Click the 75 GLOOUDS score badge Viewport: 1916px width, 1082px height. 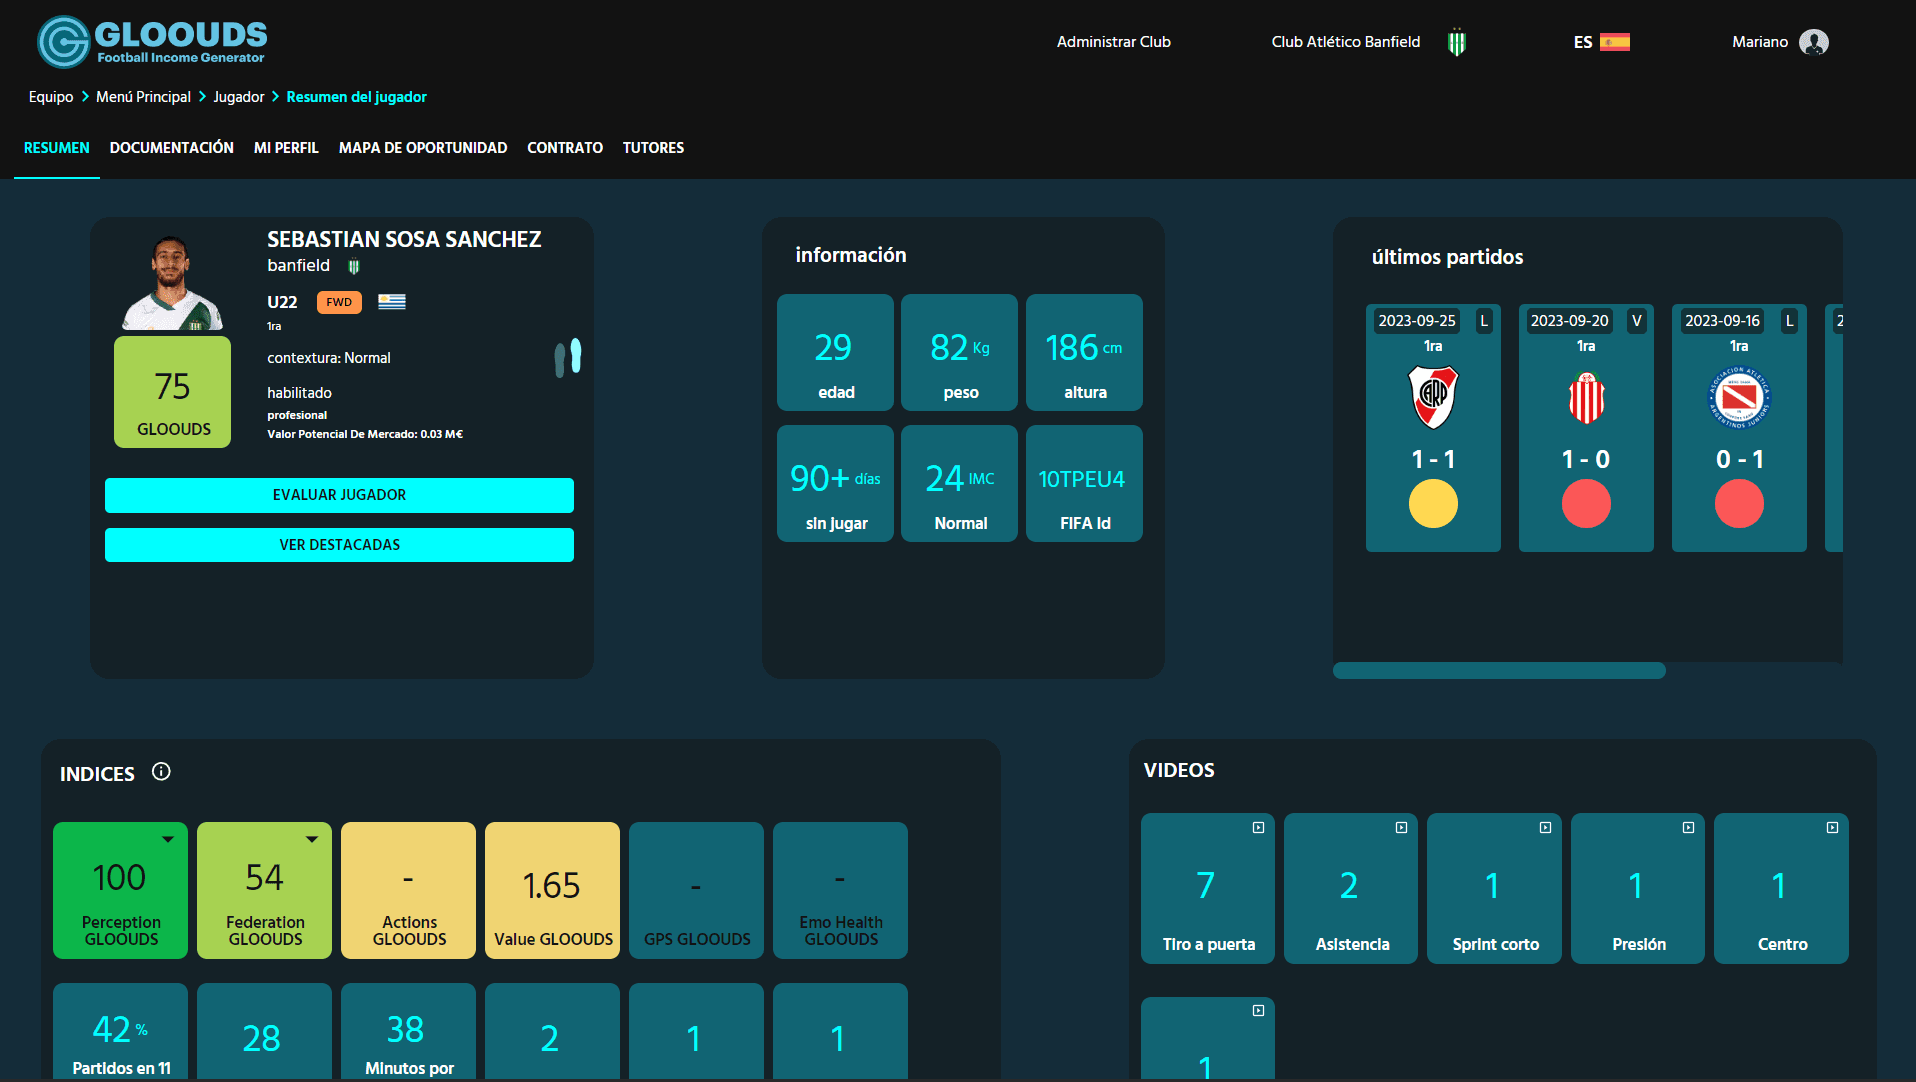[172, 392]
